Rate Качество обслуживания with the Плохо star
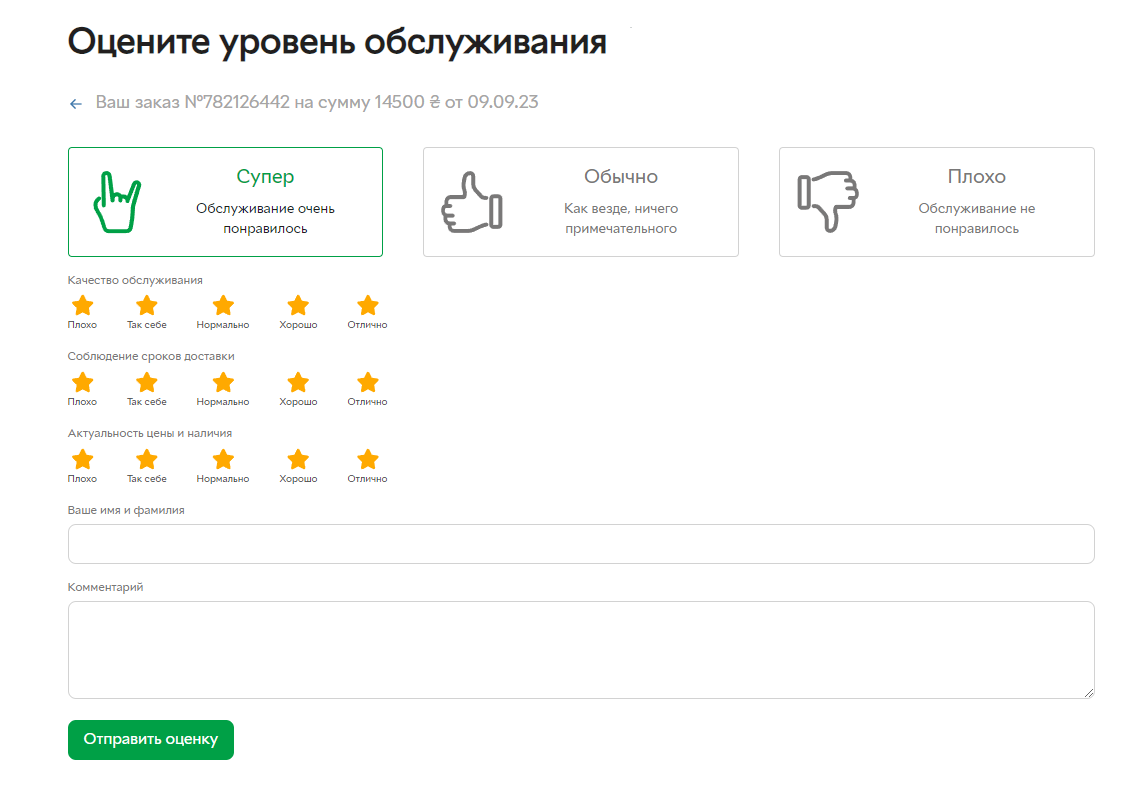This screenshot has width=1142, height=794. pos(83,306)
